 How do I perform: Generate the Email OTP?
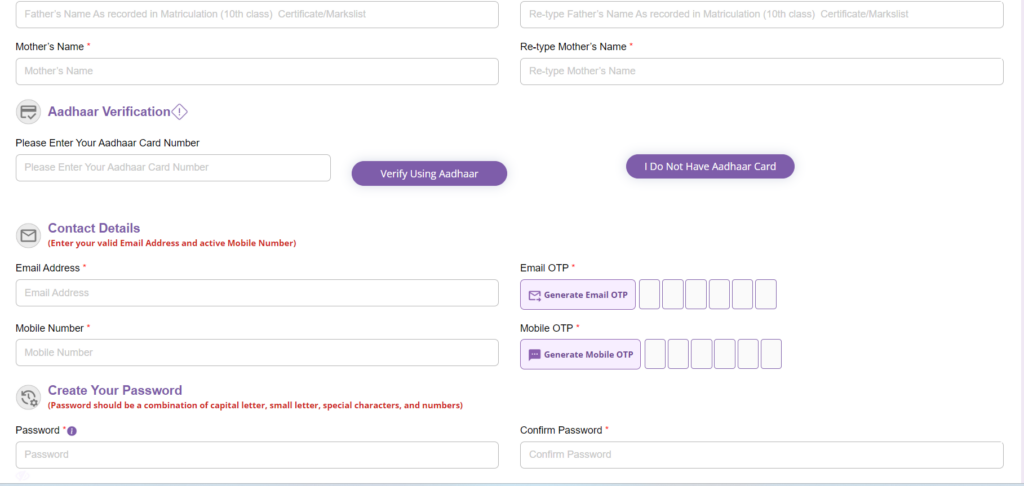pyautogui.click(x=578, y=295)
